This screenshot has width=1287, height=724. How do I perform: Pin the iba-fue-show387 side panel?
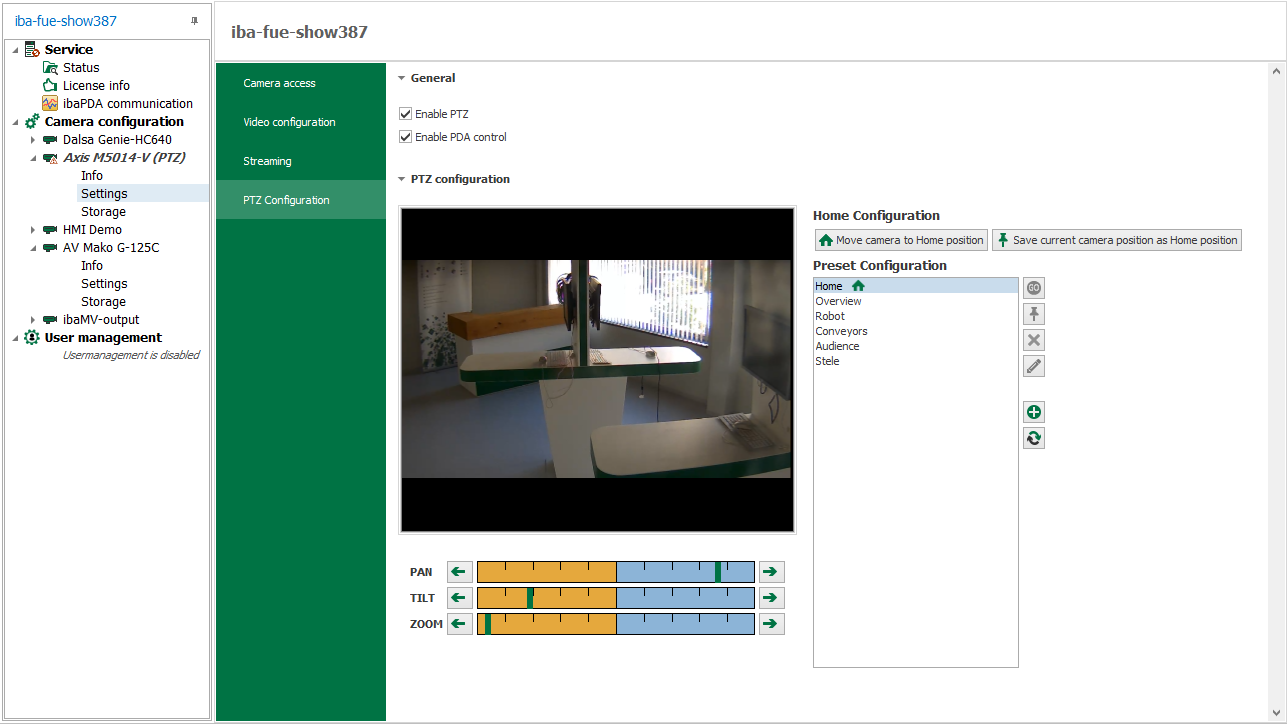point(195,21)
